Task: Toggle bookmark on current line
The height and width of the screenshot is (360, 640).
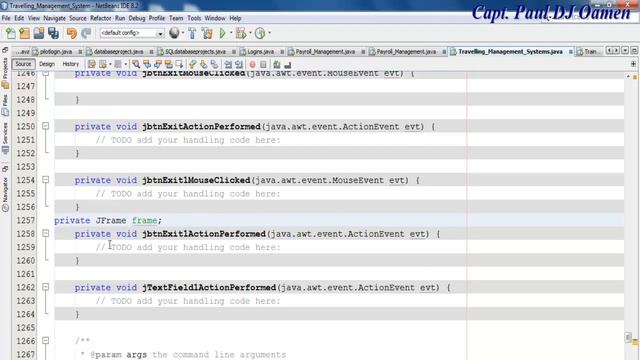Action: point(214,64)
